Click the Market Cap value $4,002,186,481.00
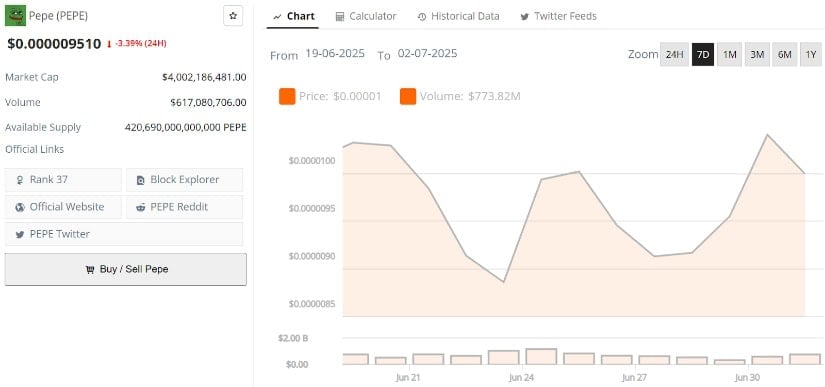 coord(204,77)
